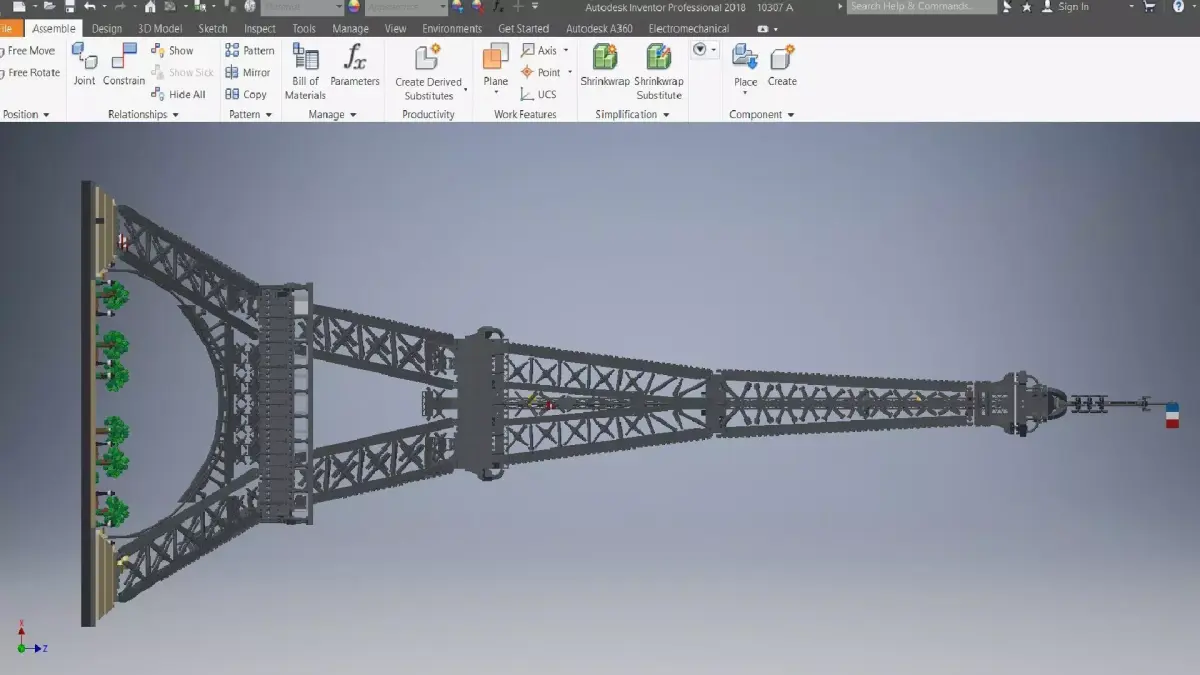
Task: Click Hide All relationships
Action: point(178,94)
